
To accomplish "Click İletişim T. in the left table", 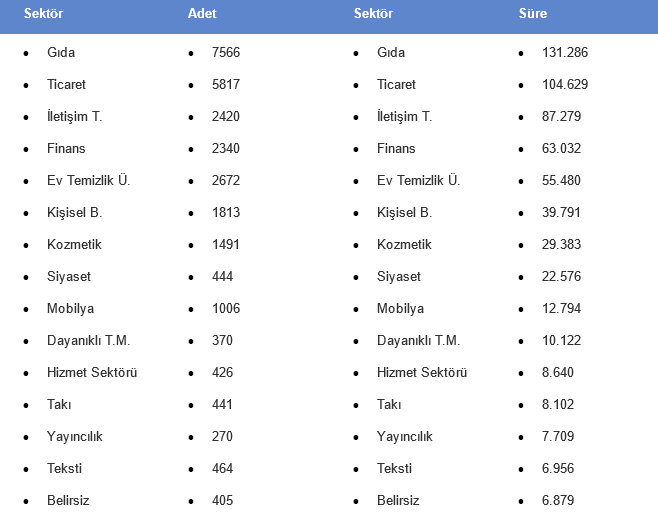I will (x=75, y=116).
